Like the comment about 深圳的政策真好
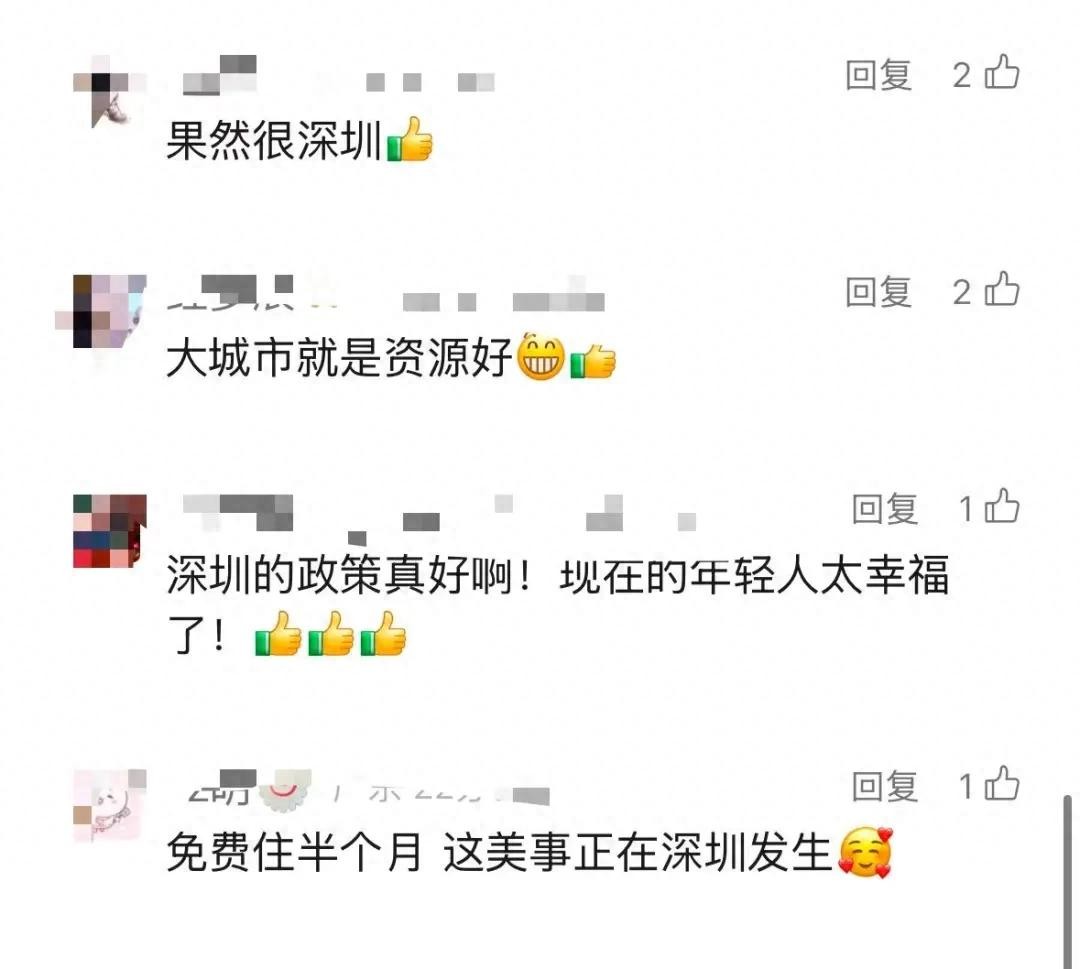 click(1002, 506)
